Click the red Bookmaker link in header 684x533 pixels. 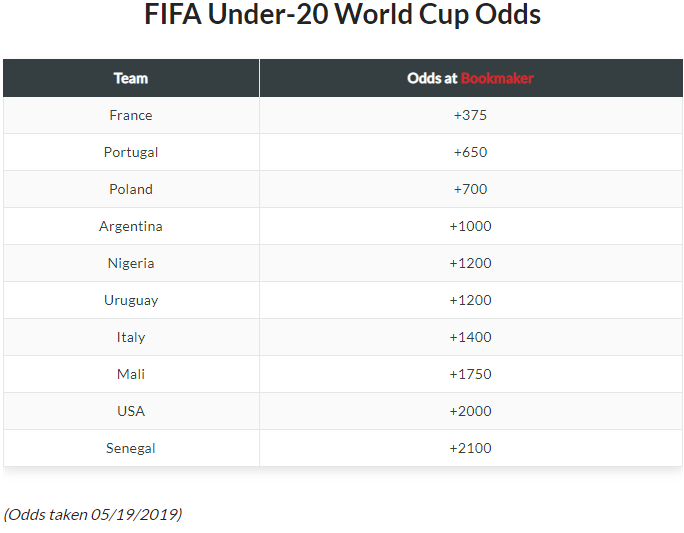(x=497, y=78)
